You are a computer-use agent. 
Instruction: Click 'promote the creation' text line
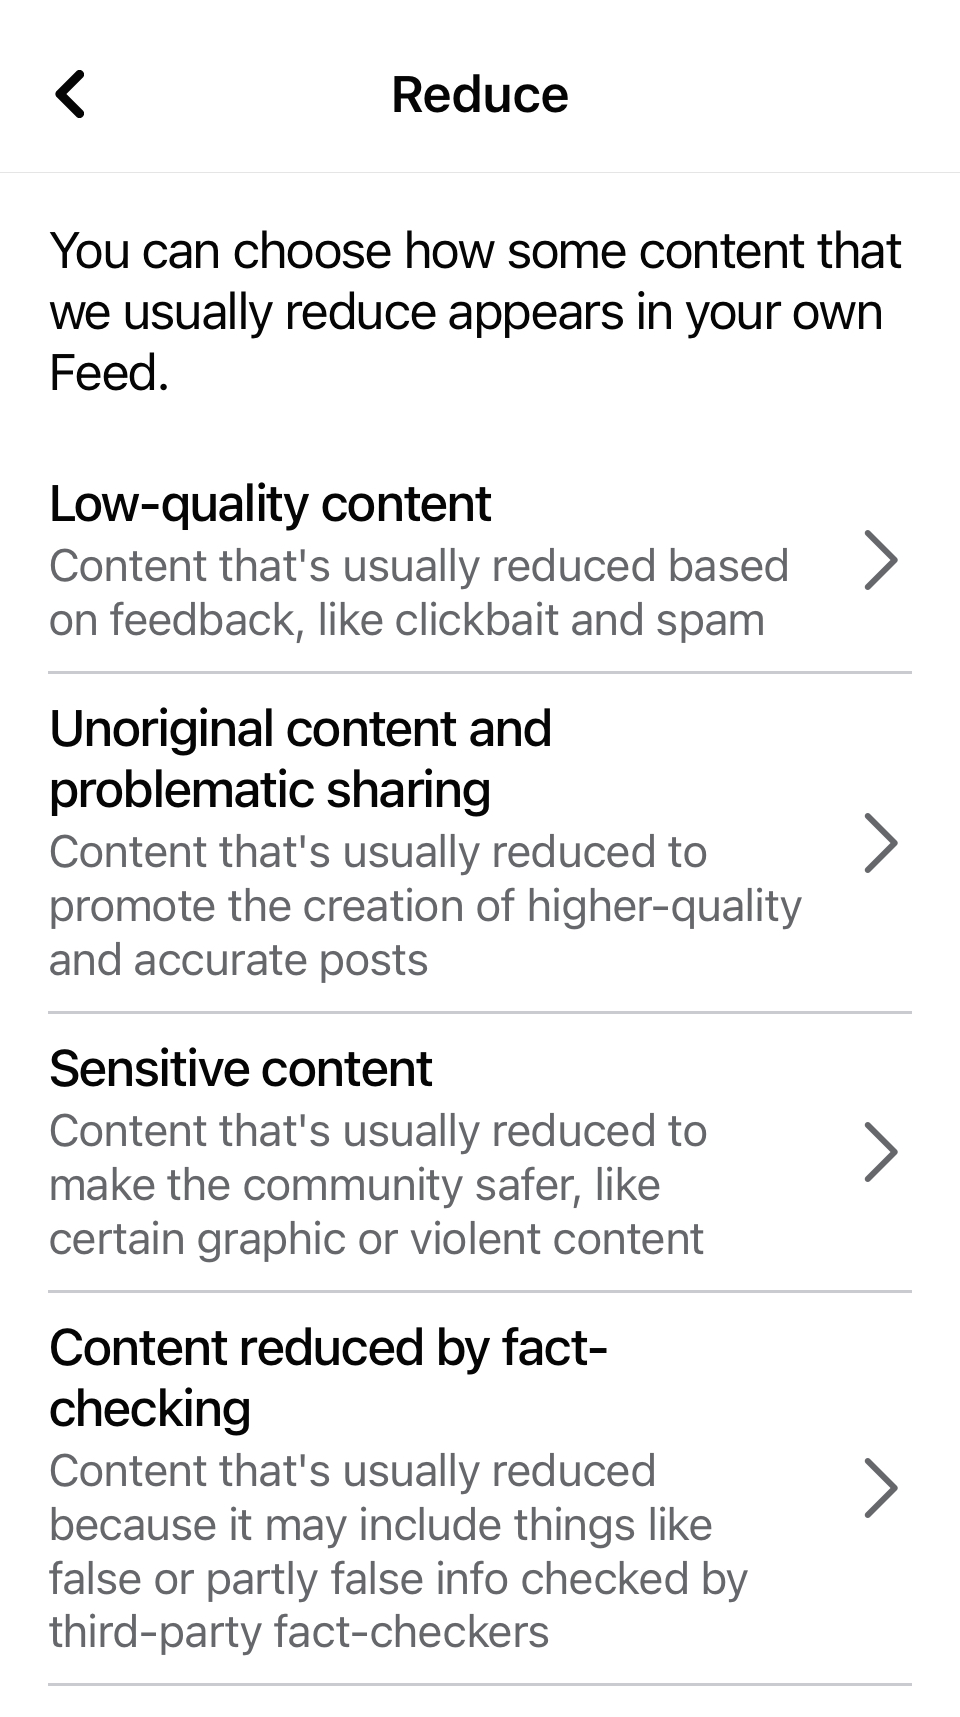coord(425,906)
